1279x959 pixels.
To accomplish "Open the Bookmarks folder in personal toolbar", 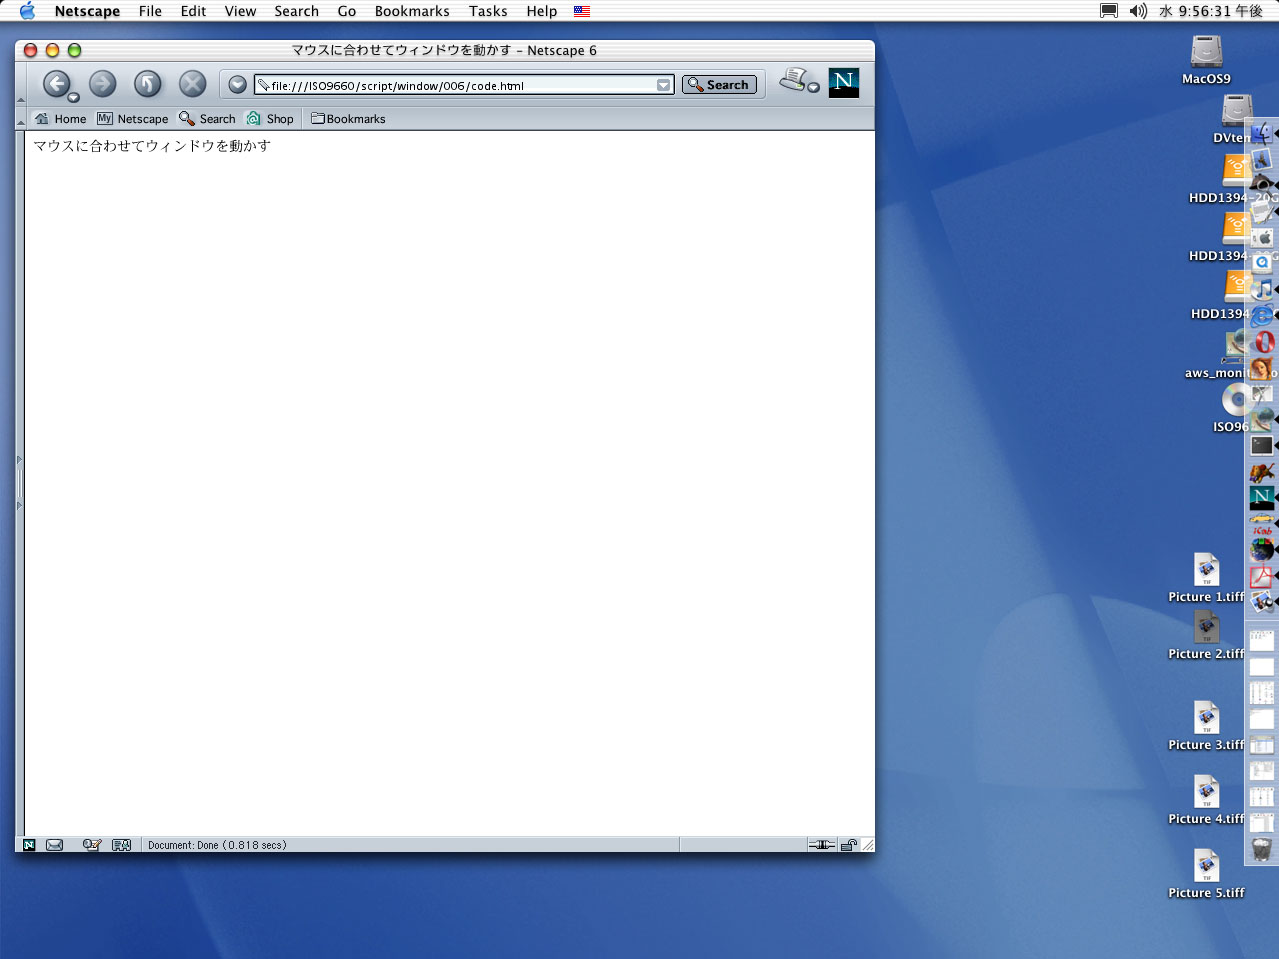I will pyautogui.click(x=348, y=119).
